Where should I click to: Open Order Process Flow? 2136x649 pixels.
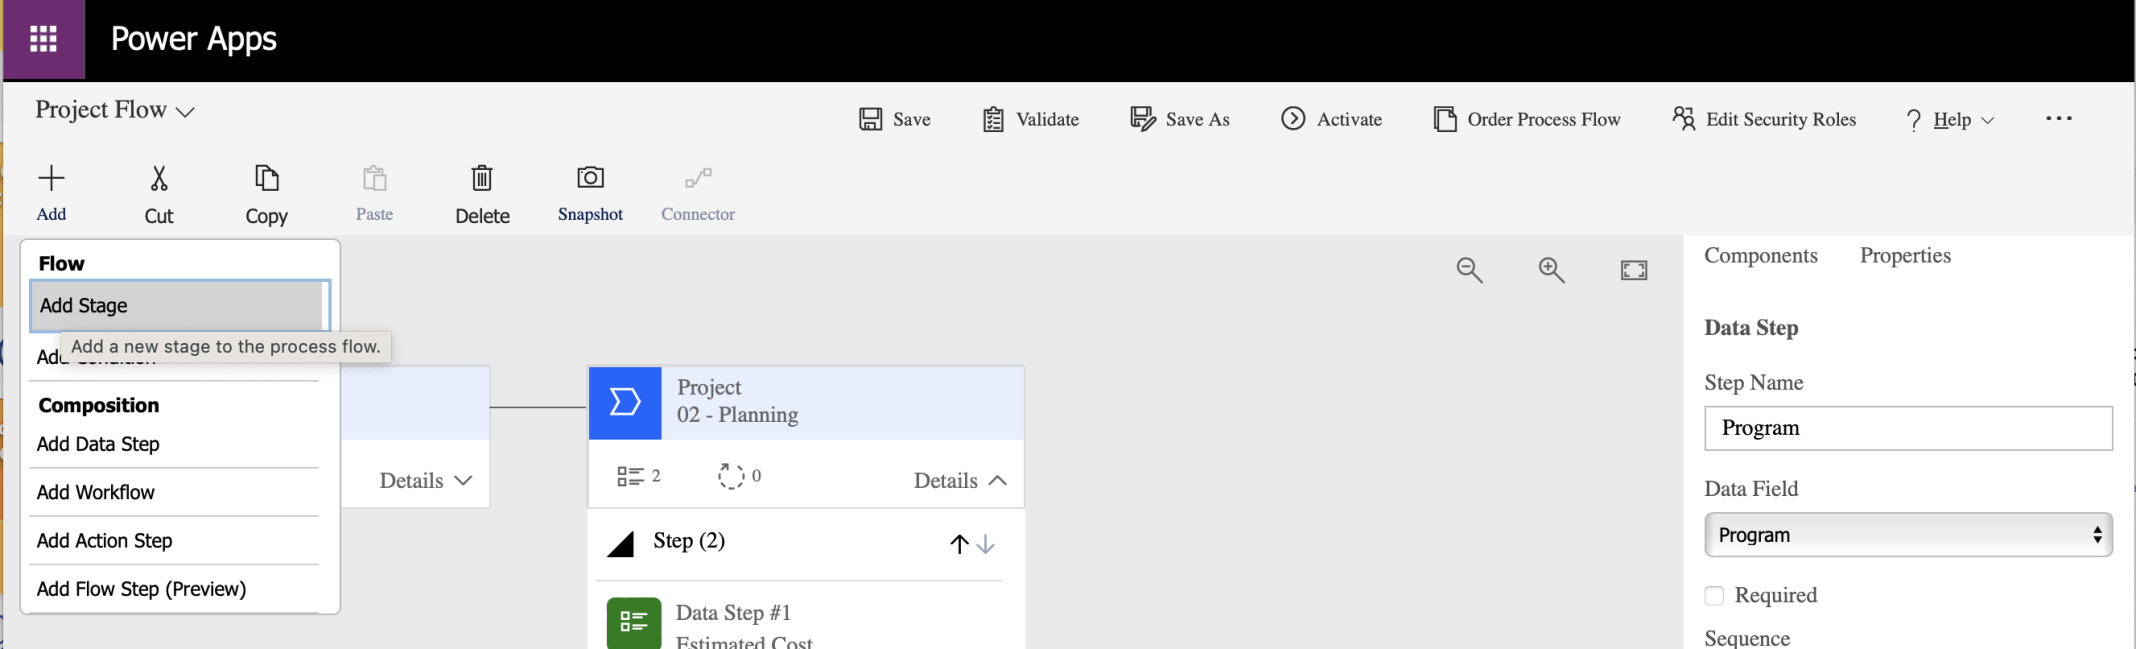(1527, 119)
